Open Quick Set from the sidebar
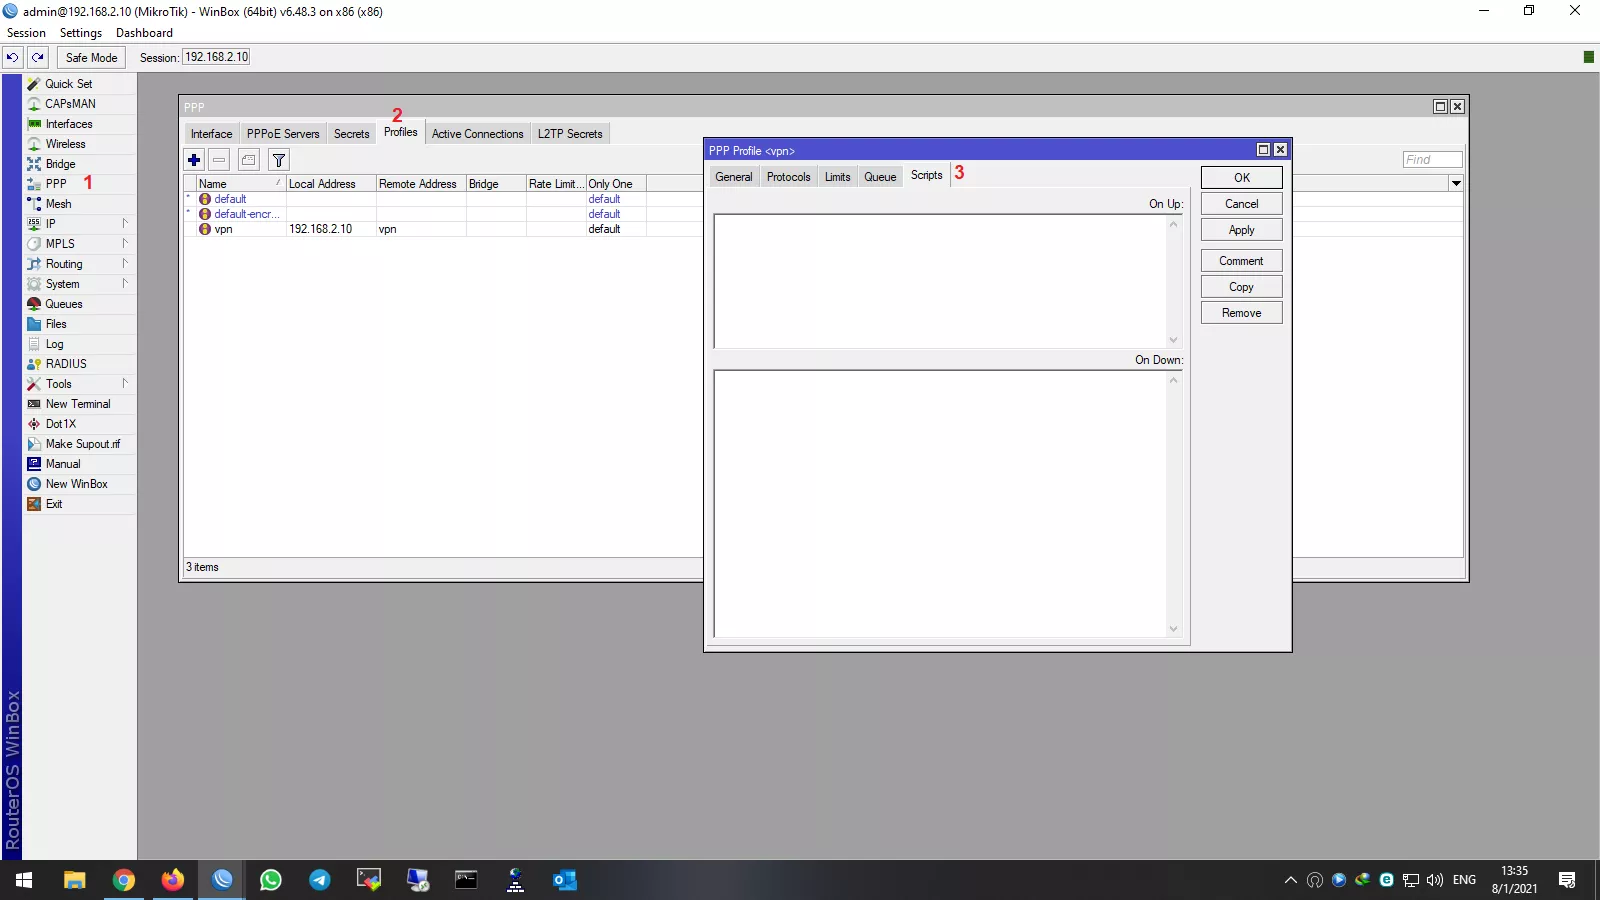 pyautogui.click(x=69, y=84)
